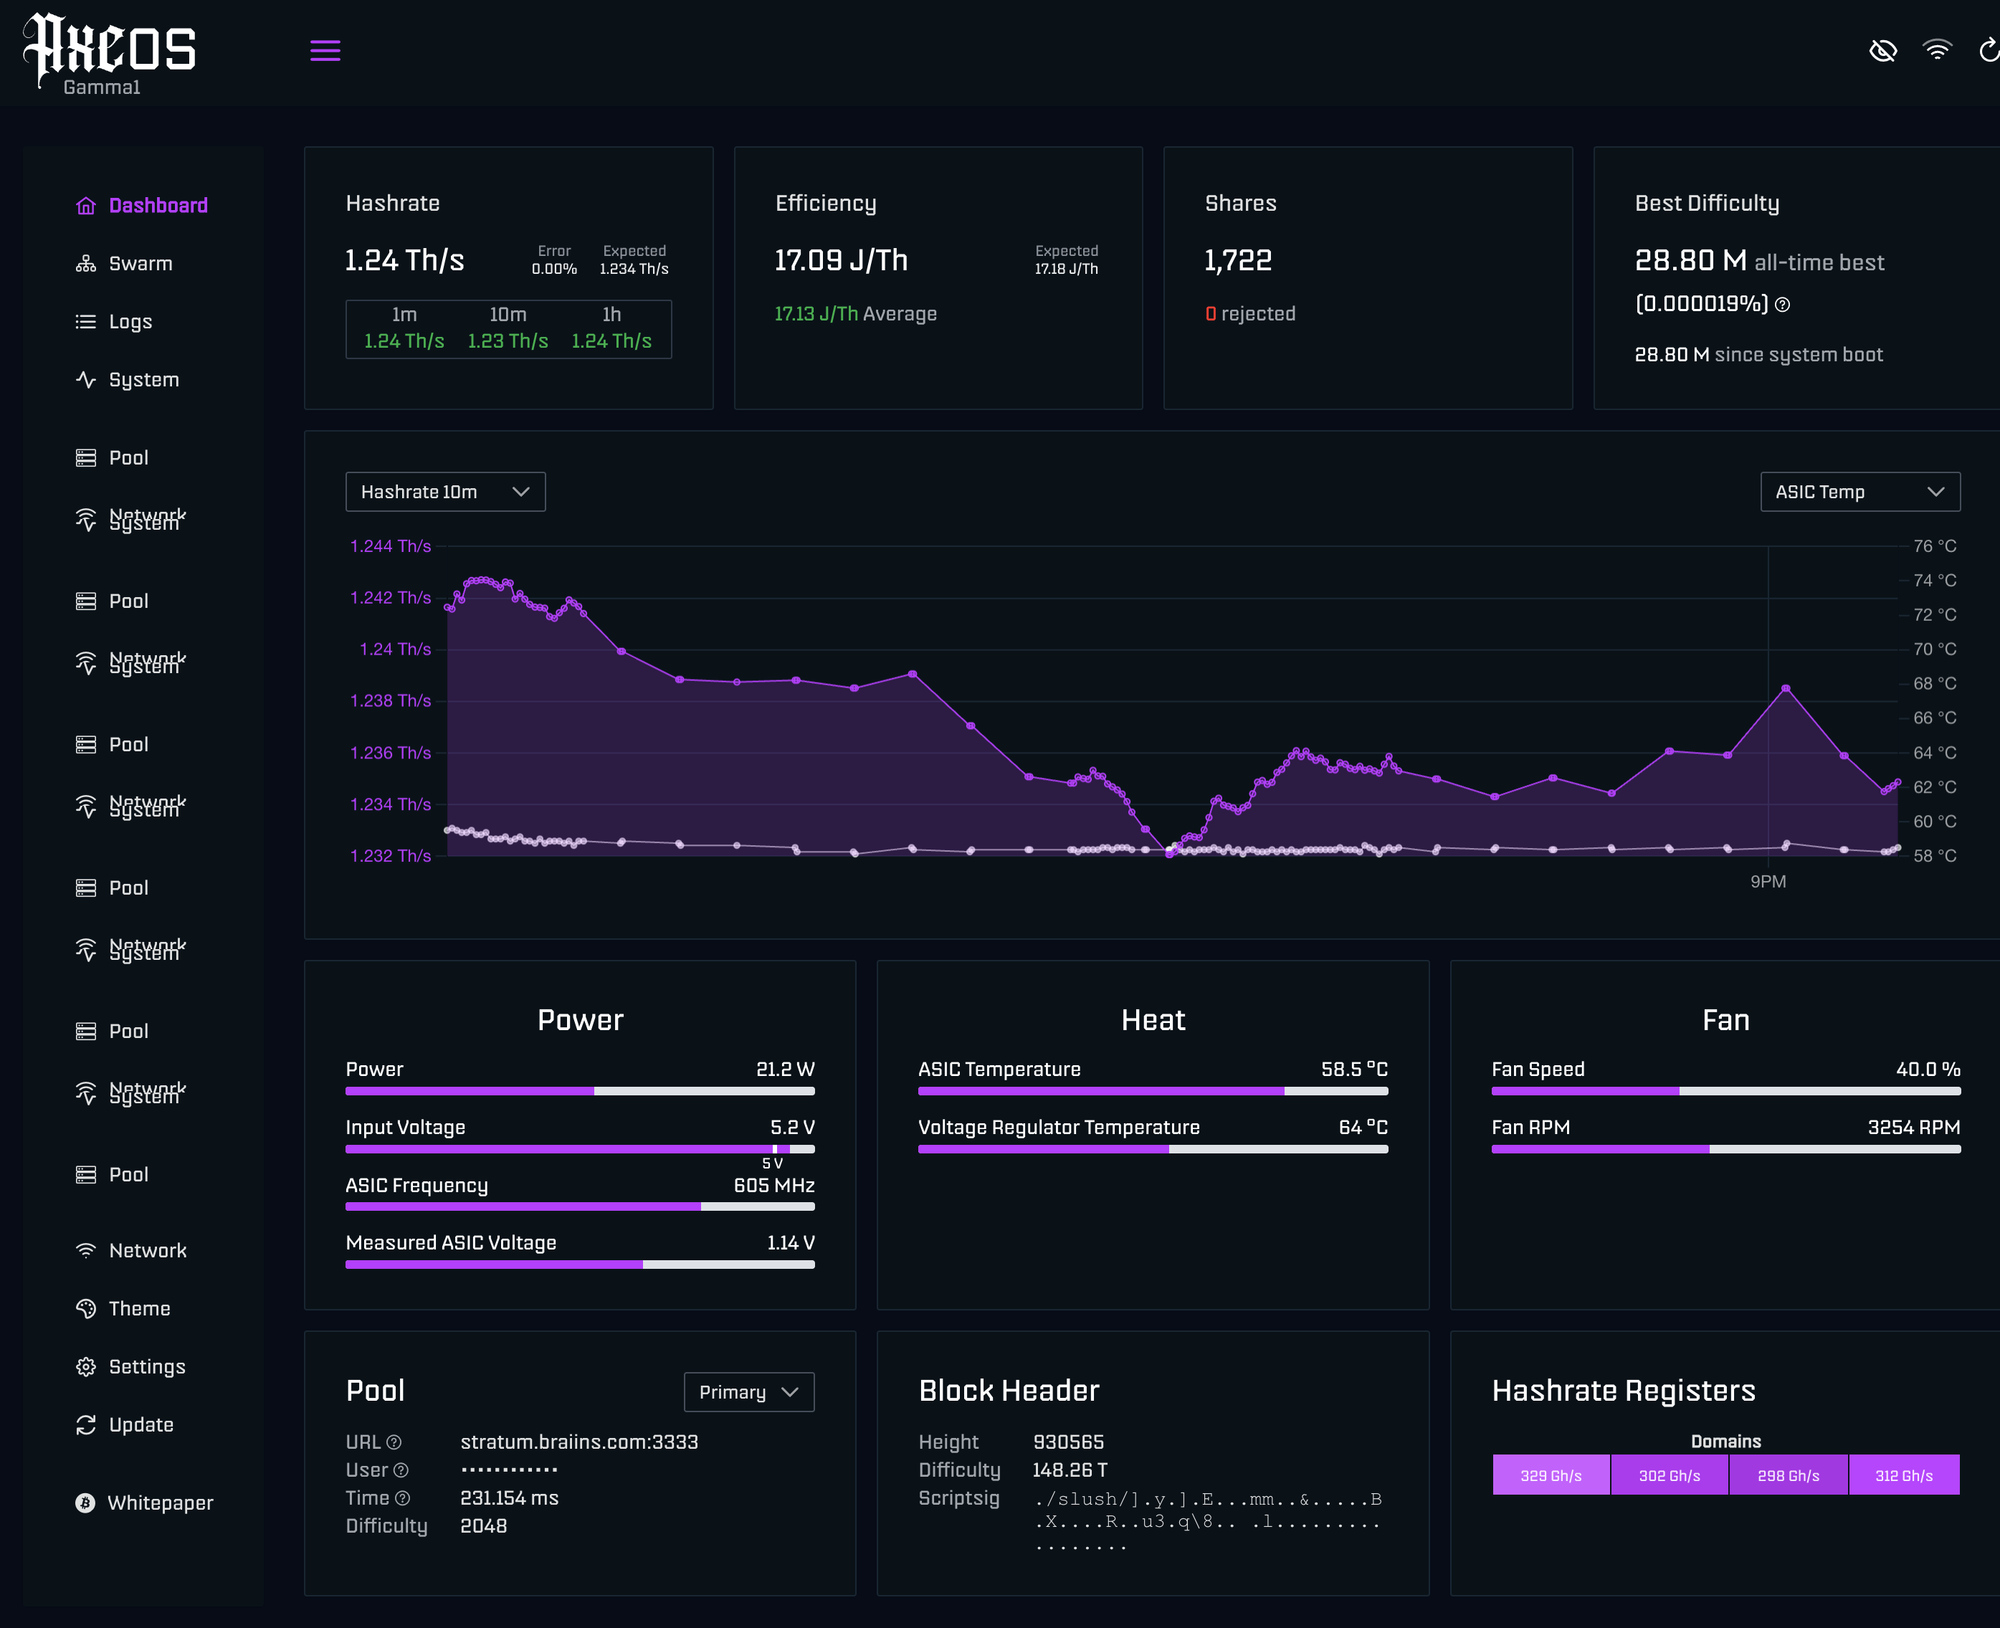Screen dimensions: 2000x1628
Task: Click the 329 Gh/s domain swatch
Action: pyautogui.click(x=1550, y=1475)
